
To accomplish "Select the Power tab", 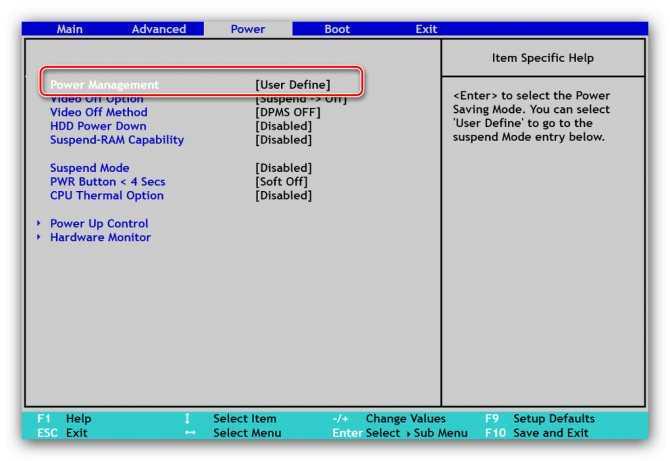I will (x=248, y=29).
